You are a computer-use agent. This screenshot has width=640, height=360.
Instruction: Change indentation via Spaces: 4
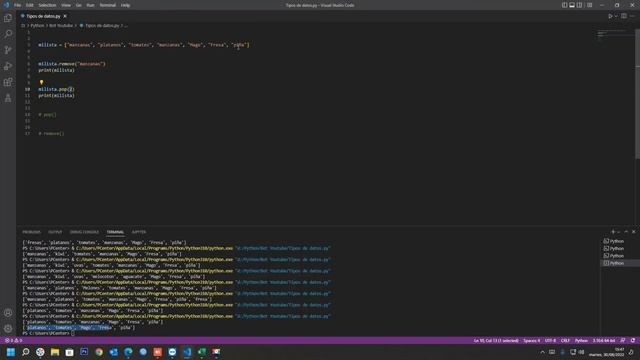531,340
